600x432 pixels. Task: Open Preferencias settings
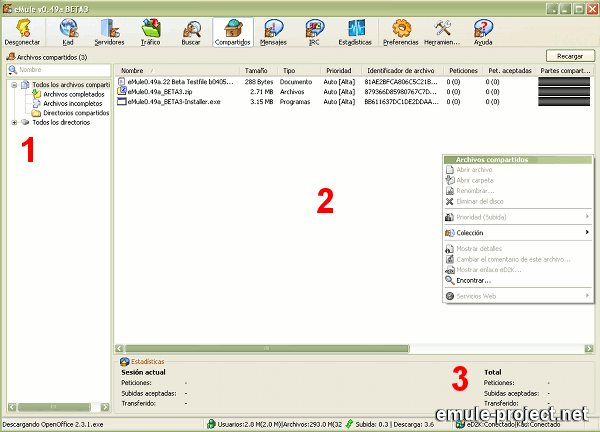(x=401, y=32)
